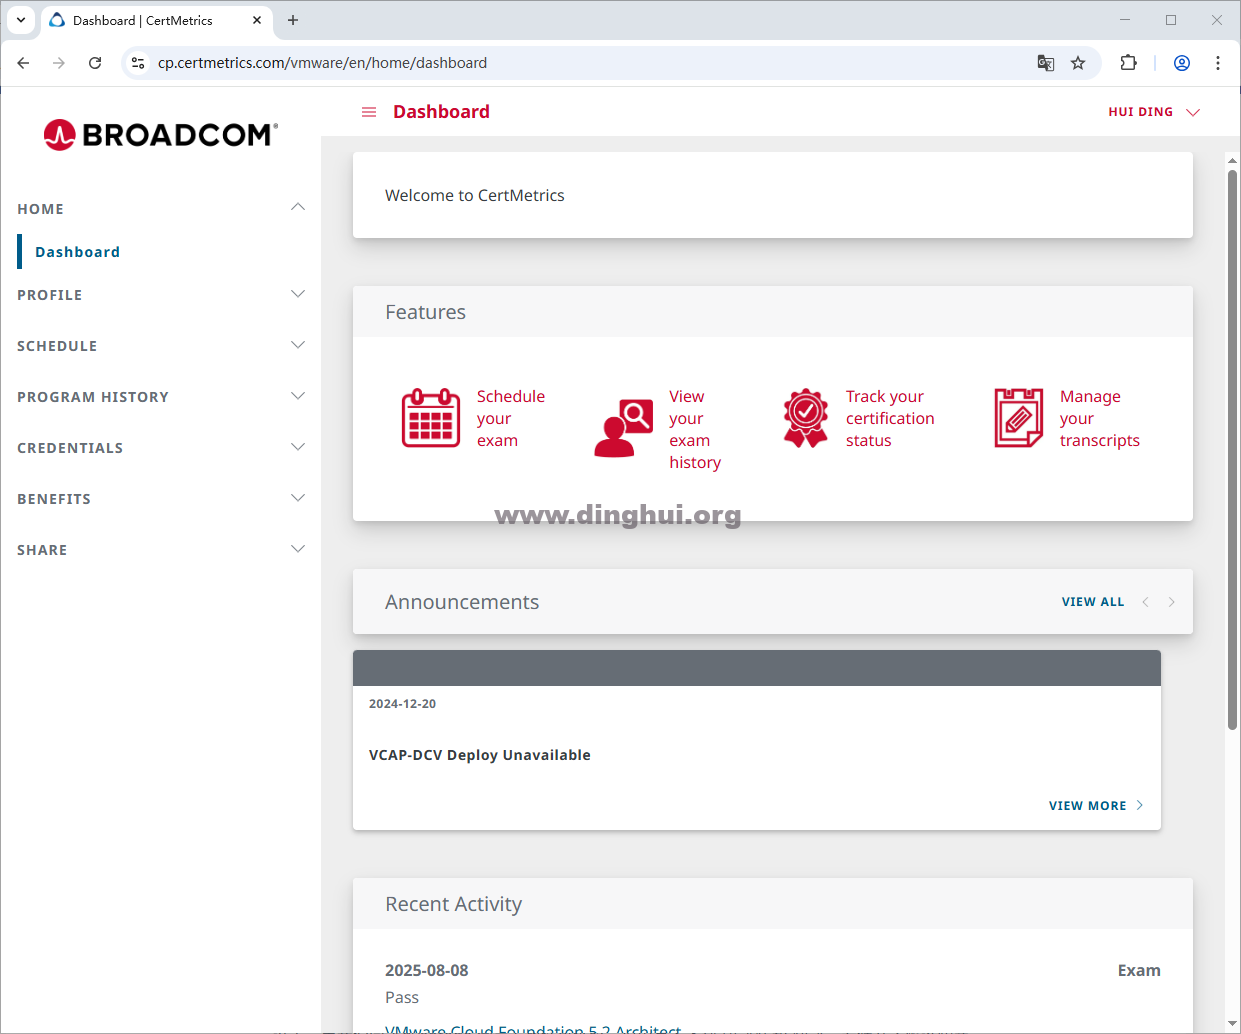Open a new browser tab
The width and height of the screenshot is (1241, 1034).
293,20
